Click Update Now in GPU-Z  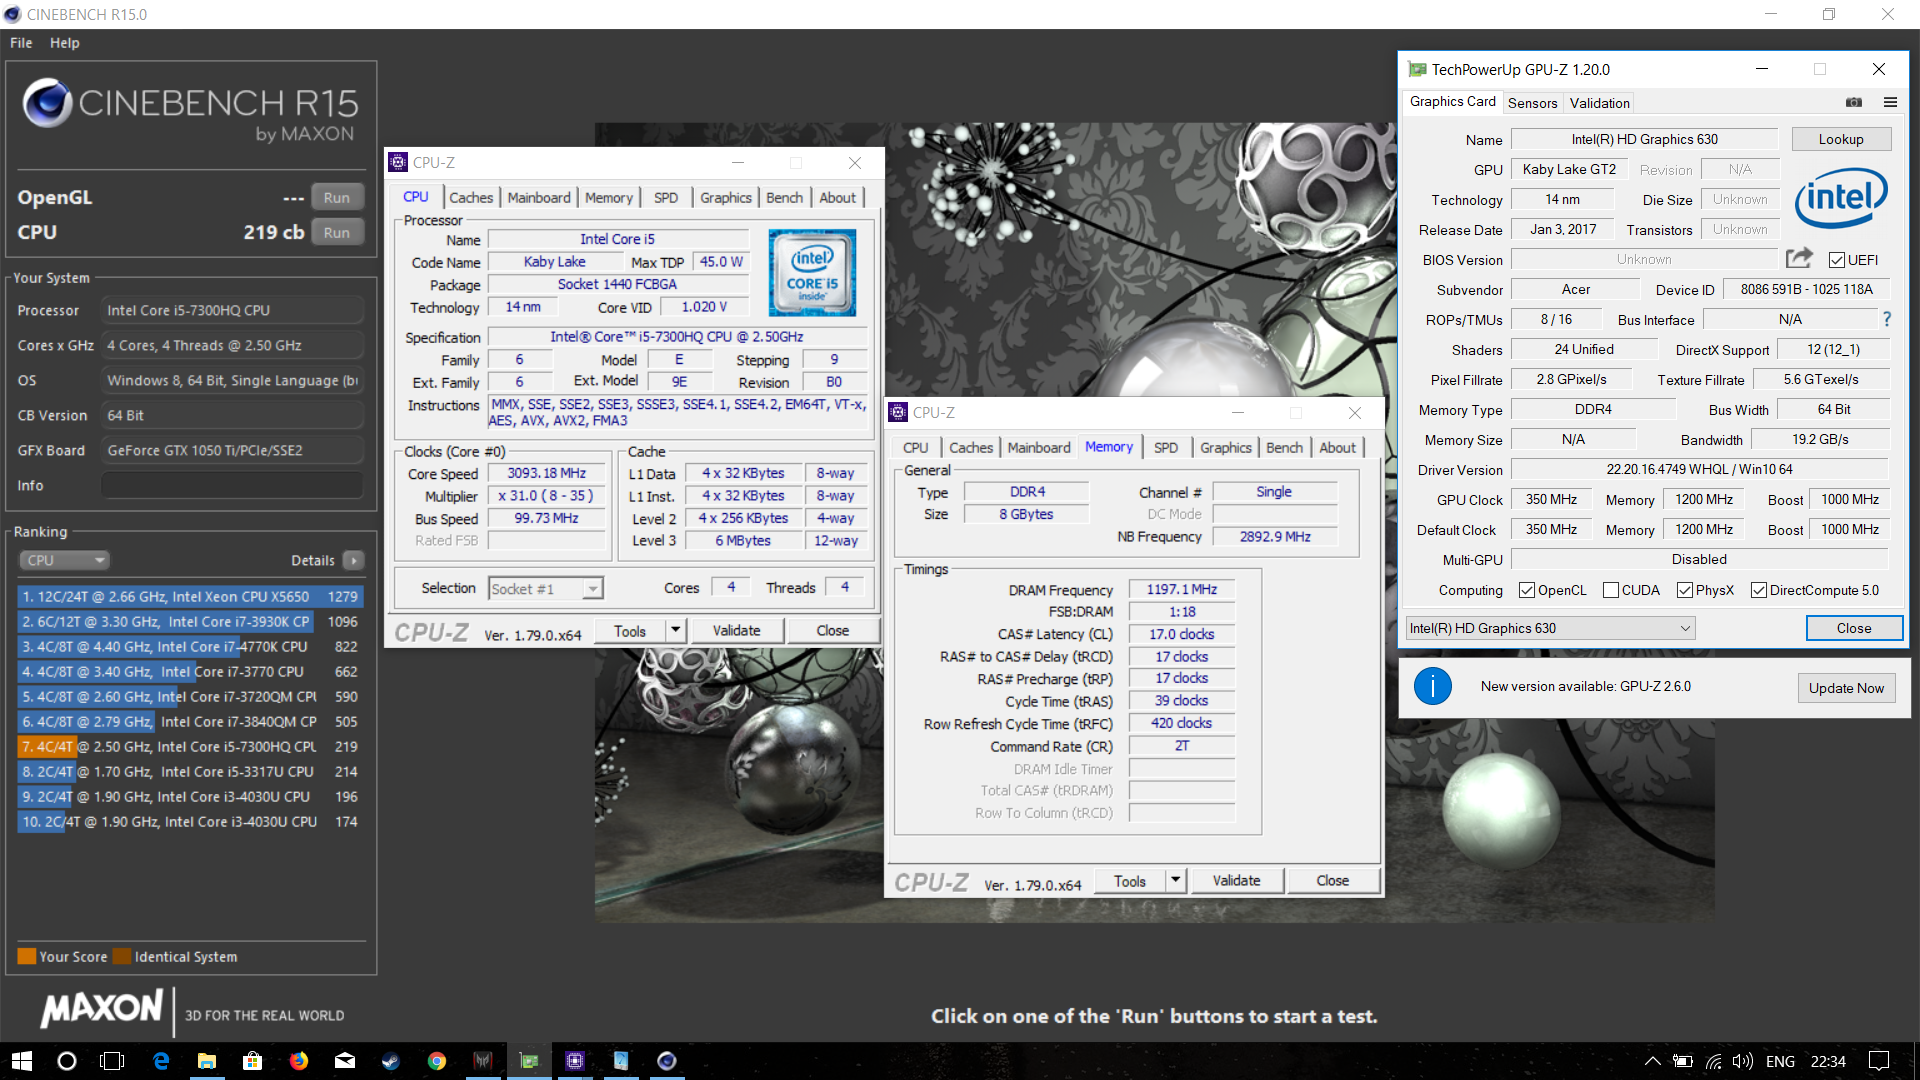click(1846, 688)
